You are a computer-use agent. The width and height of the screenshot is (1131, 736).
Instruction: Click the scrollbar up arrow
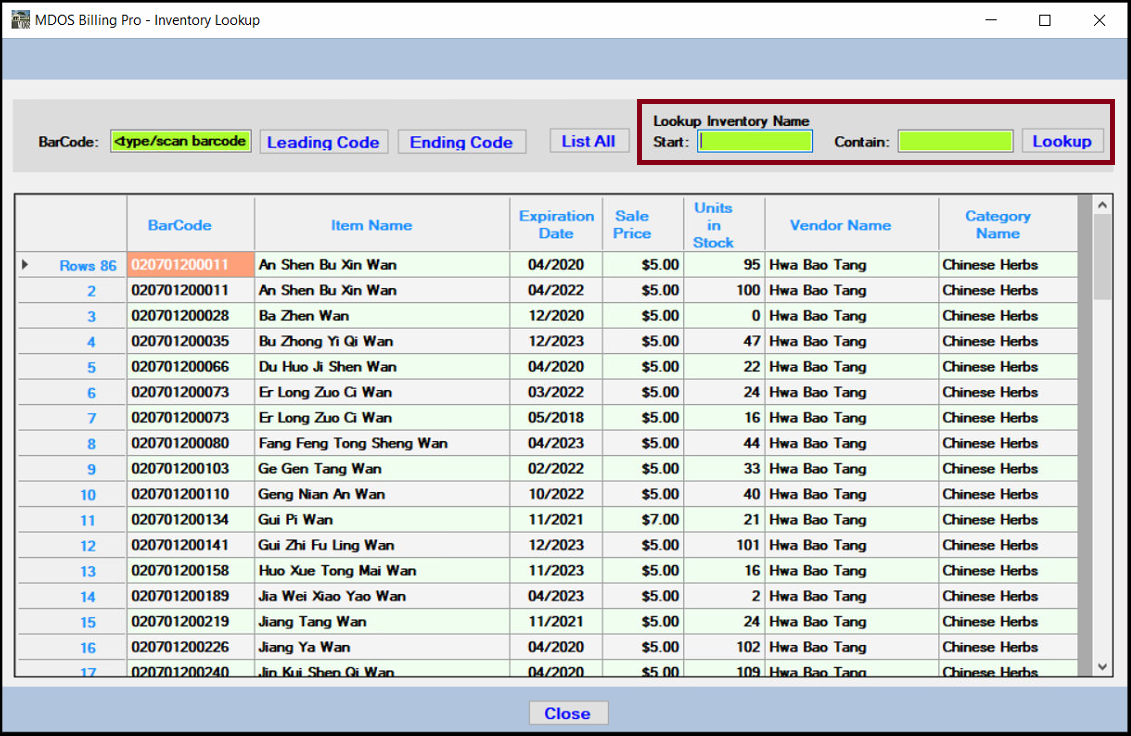(1102, 202)
